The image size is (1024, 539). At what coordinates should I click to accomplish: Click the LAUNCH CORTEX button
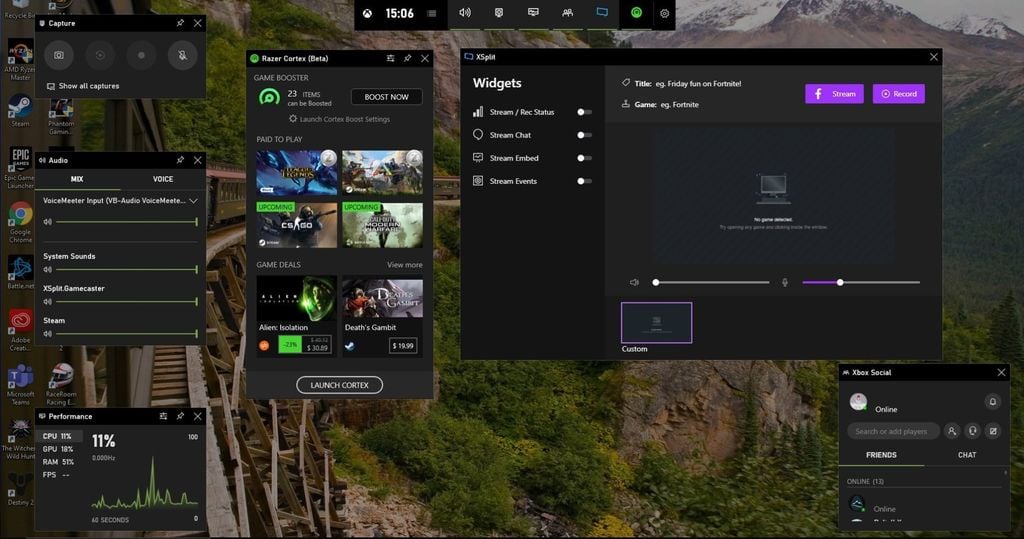[x=340, y=385]
